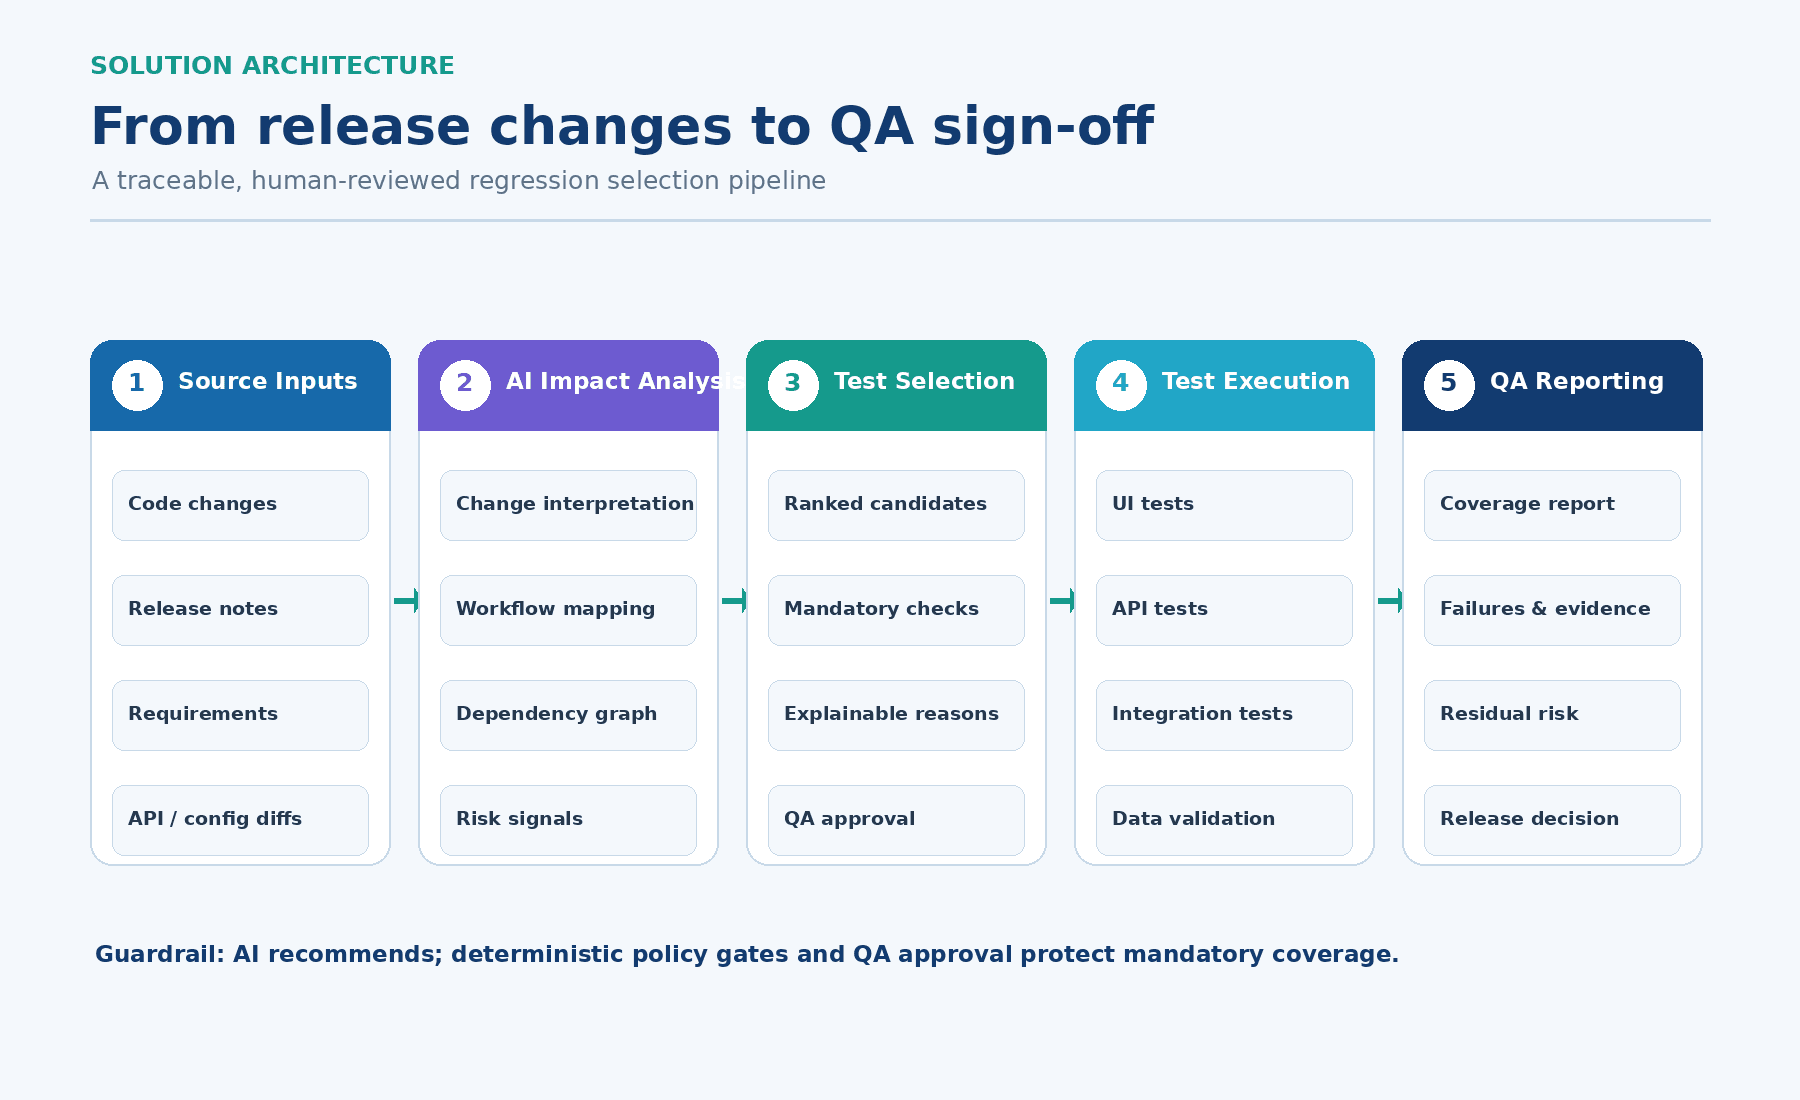Click arrow leading into QA Reporting column
1800x1100 pixels.
(x=1390, y=600)
